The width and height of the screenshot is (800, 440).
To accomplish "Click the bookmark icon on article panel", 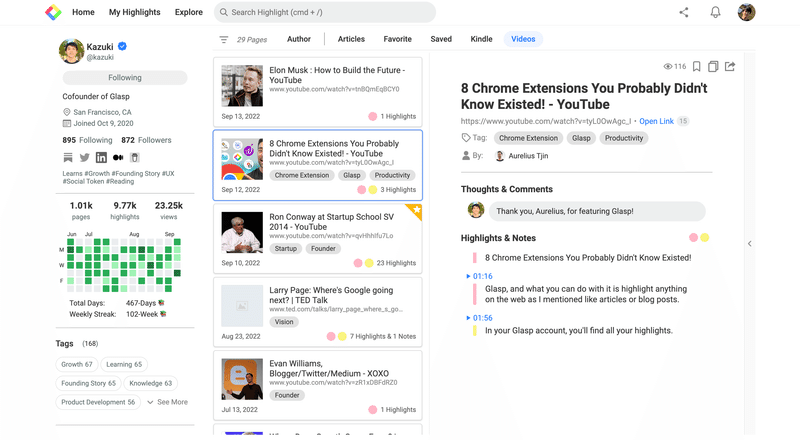I will (x=696, y=66).
